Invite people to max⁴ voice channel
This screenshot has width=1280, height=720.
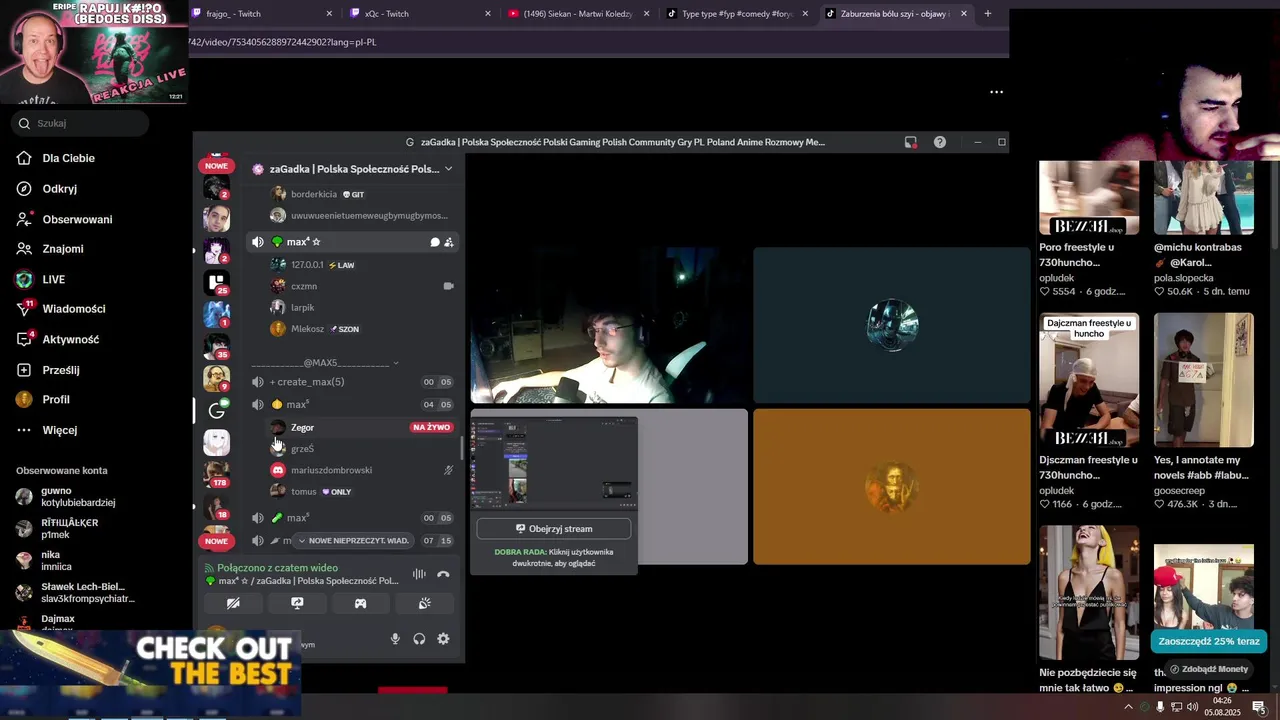449,242
